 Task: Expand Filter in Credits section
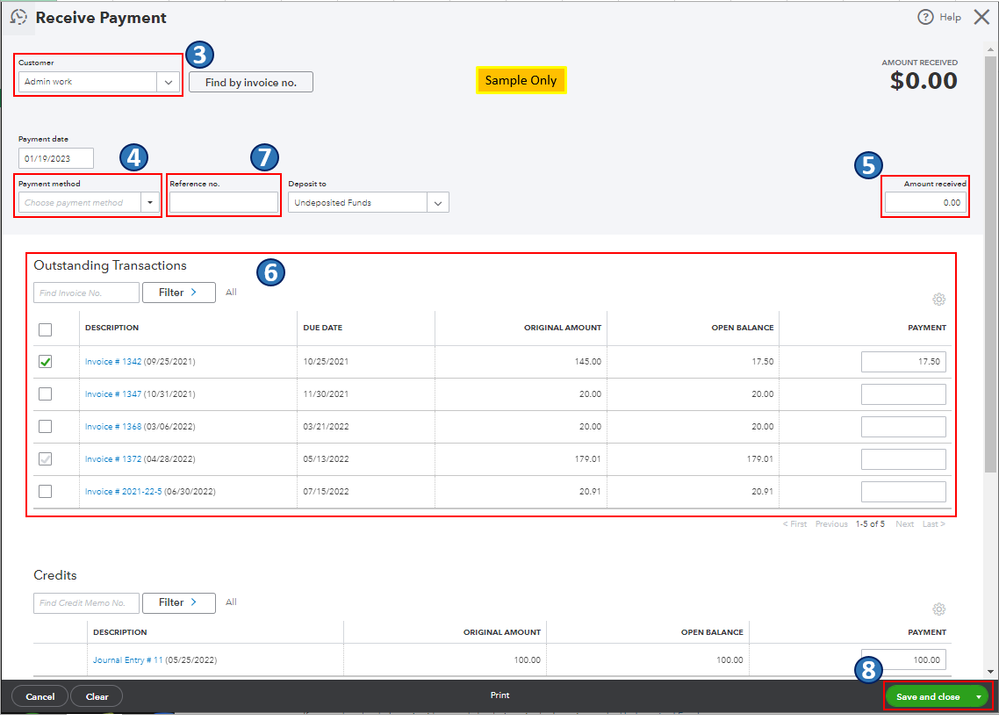(178, 603)
